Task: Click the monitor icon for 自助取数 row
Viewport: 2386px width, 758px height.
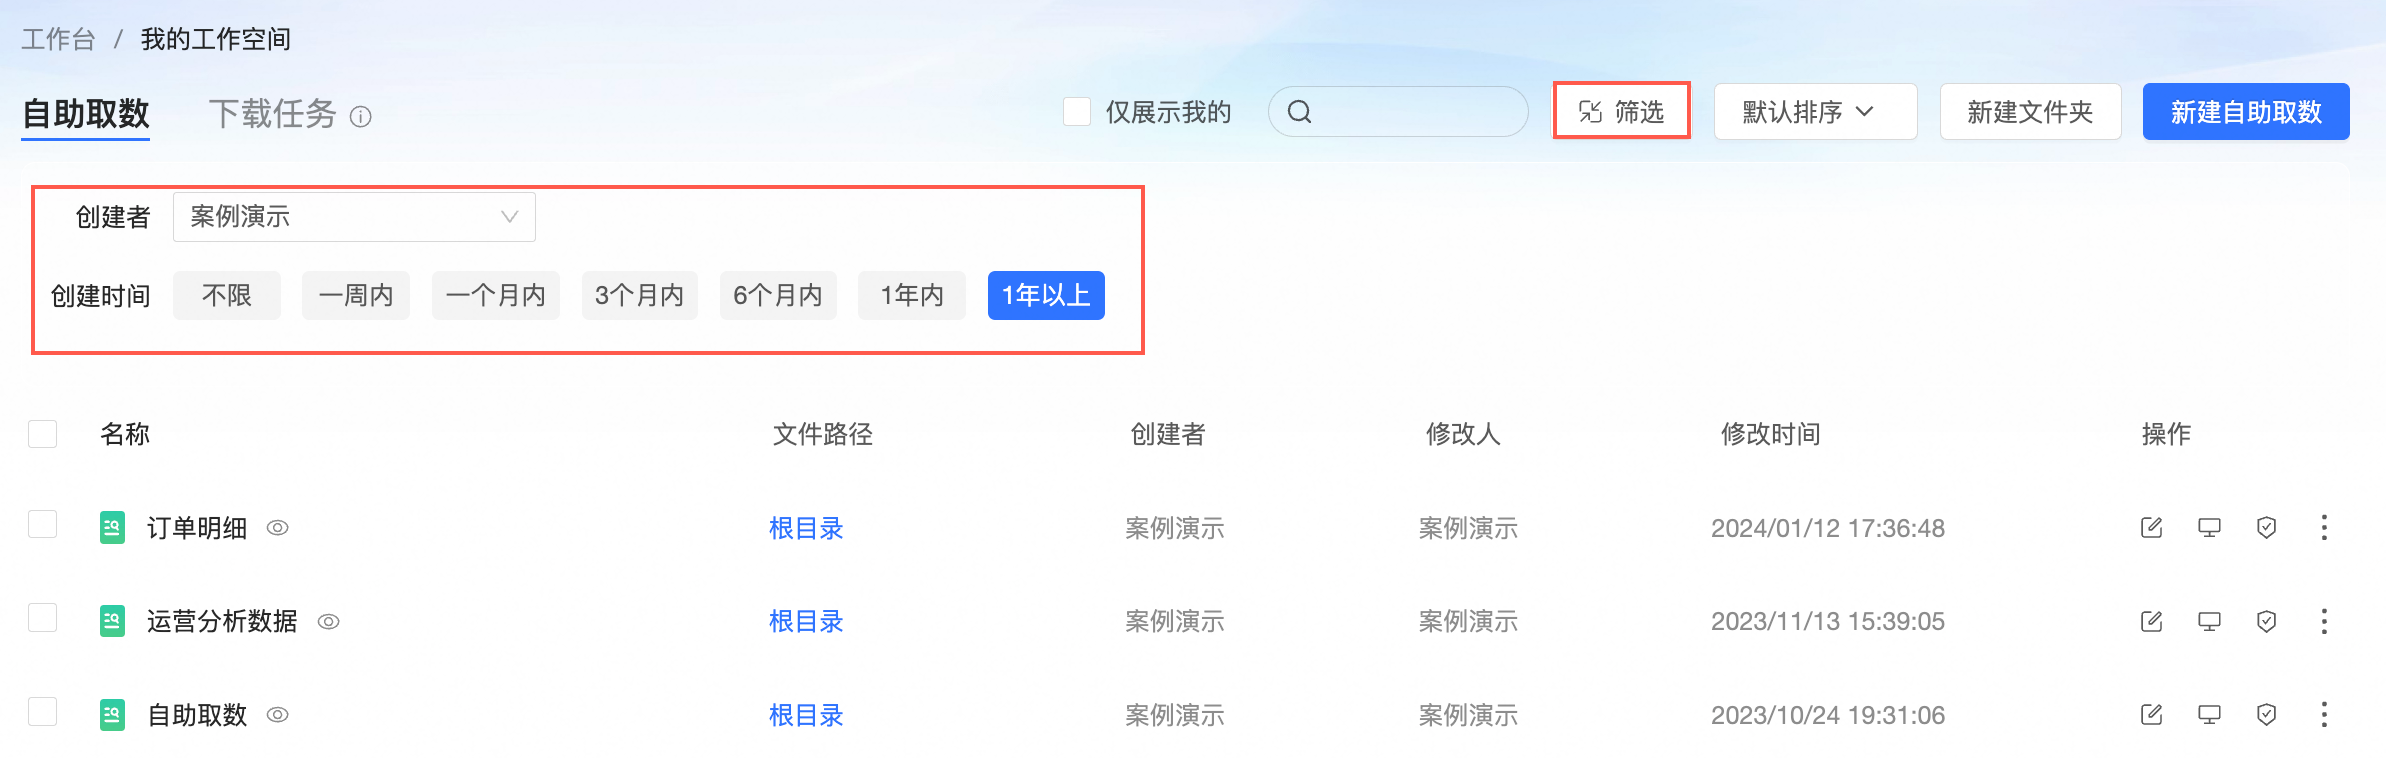Action: [2209, 715]
